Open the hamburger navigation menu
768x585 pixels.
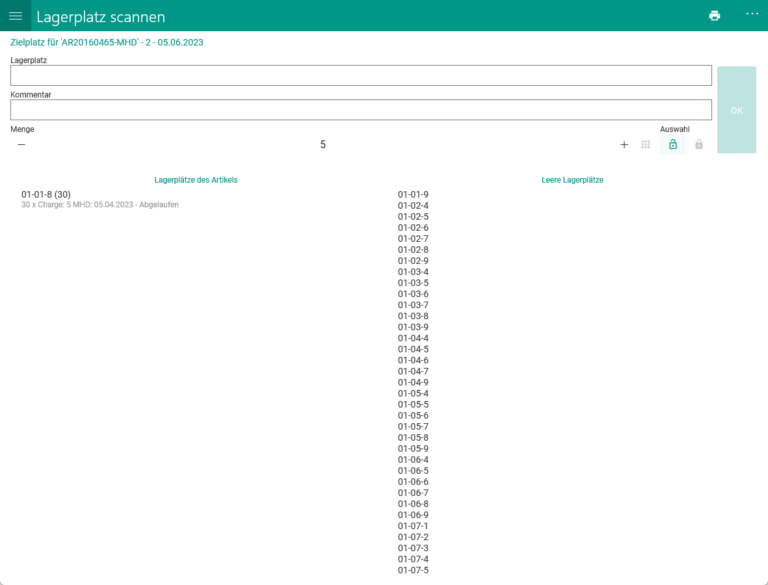point(15,16)
